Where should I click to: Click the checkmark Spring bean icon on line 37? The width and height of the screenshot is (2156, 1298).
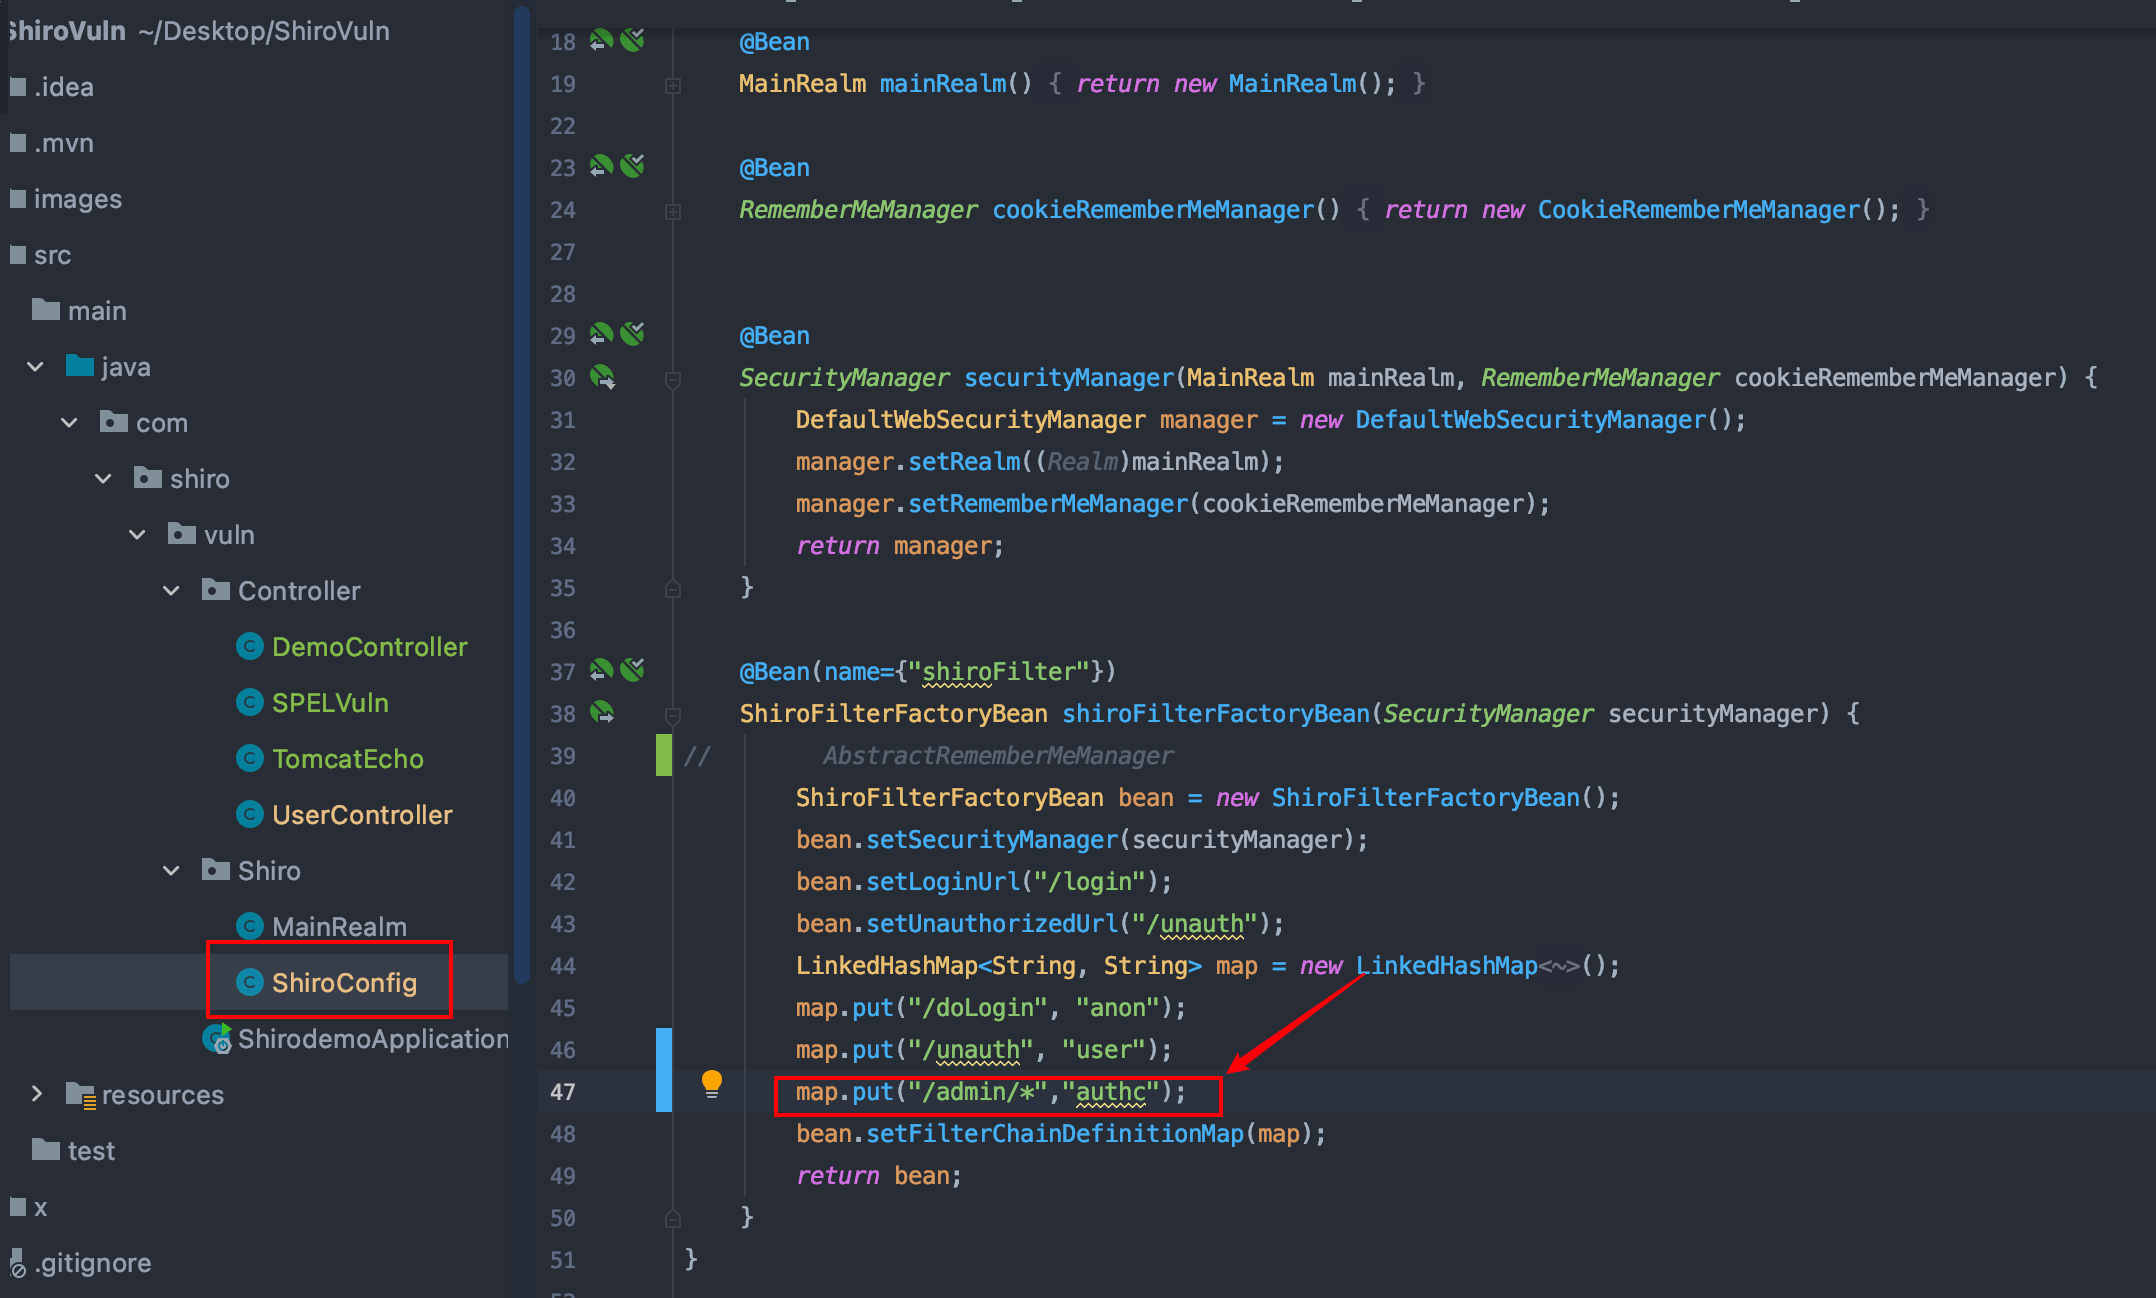click(632, 670)
